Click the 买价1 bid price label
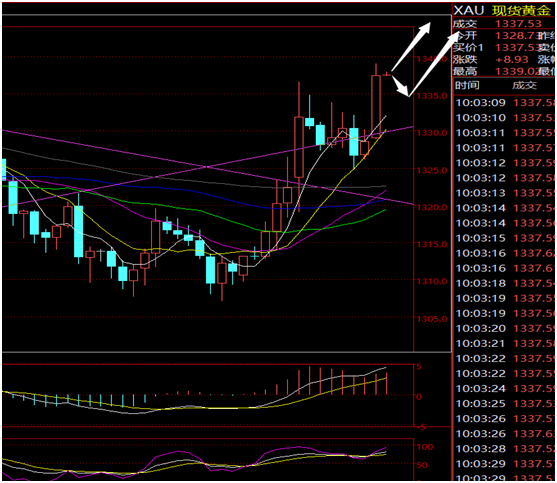This screenshot has width=557, height=483. pos(468,48)
